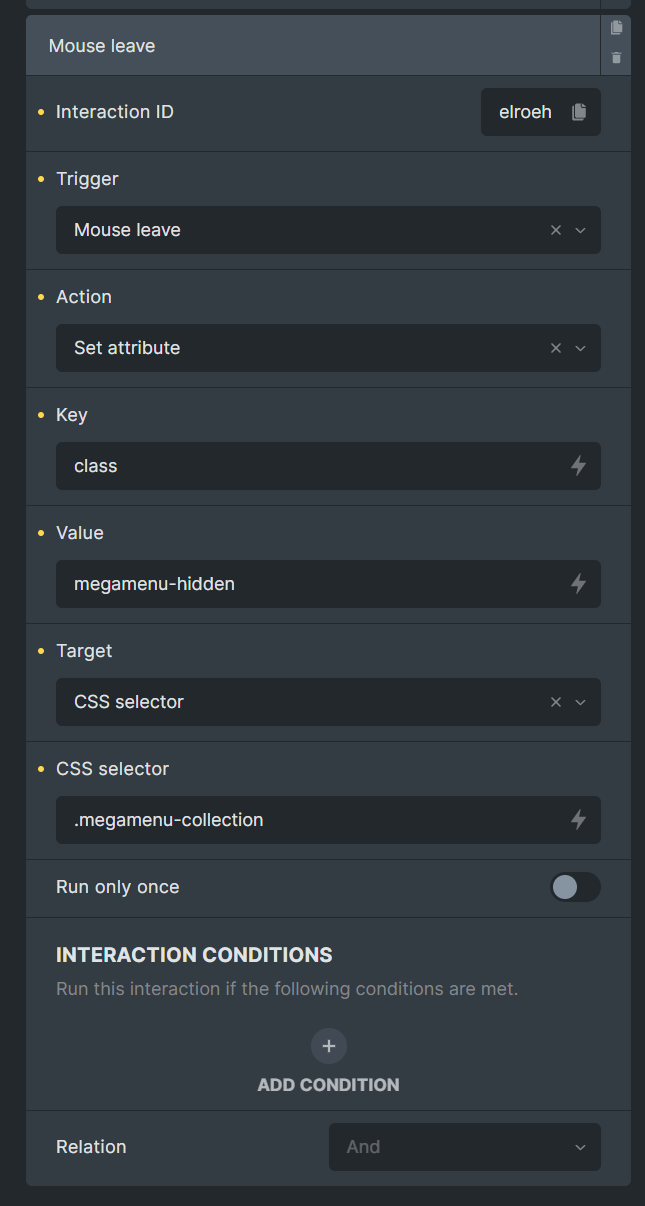Clear the CSS selector target selection
The image size is (645, 1206).
pos(556,702)
